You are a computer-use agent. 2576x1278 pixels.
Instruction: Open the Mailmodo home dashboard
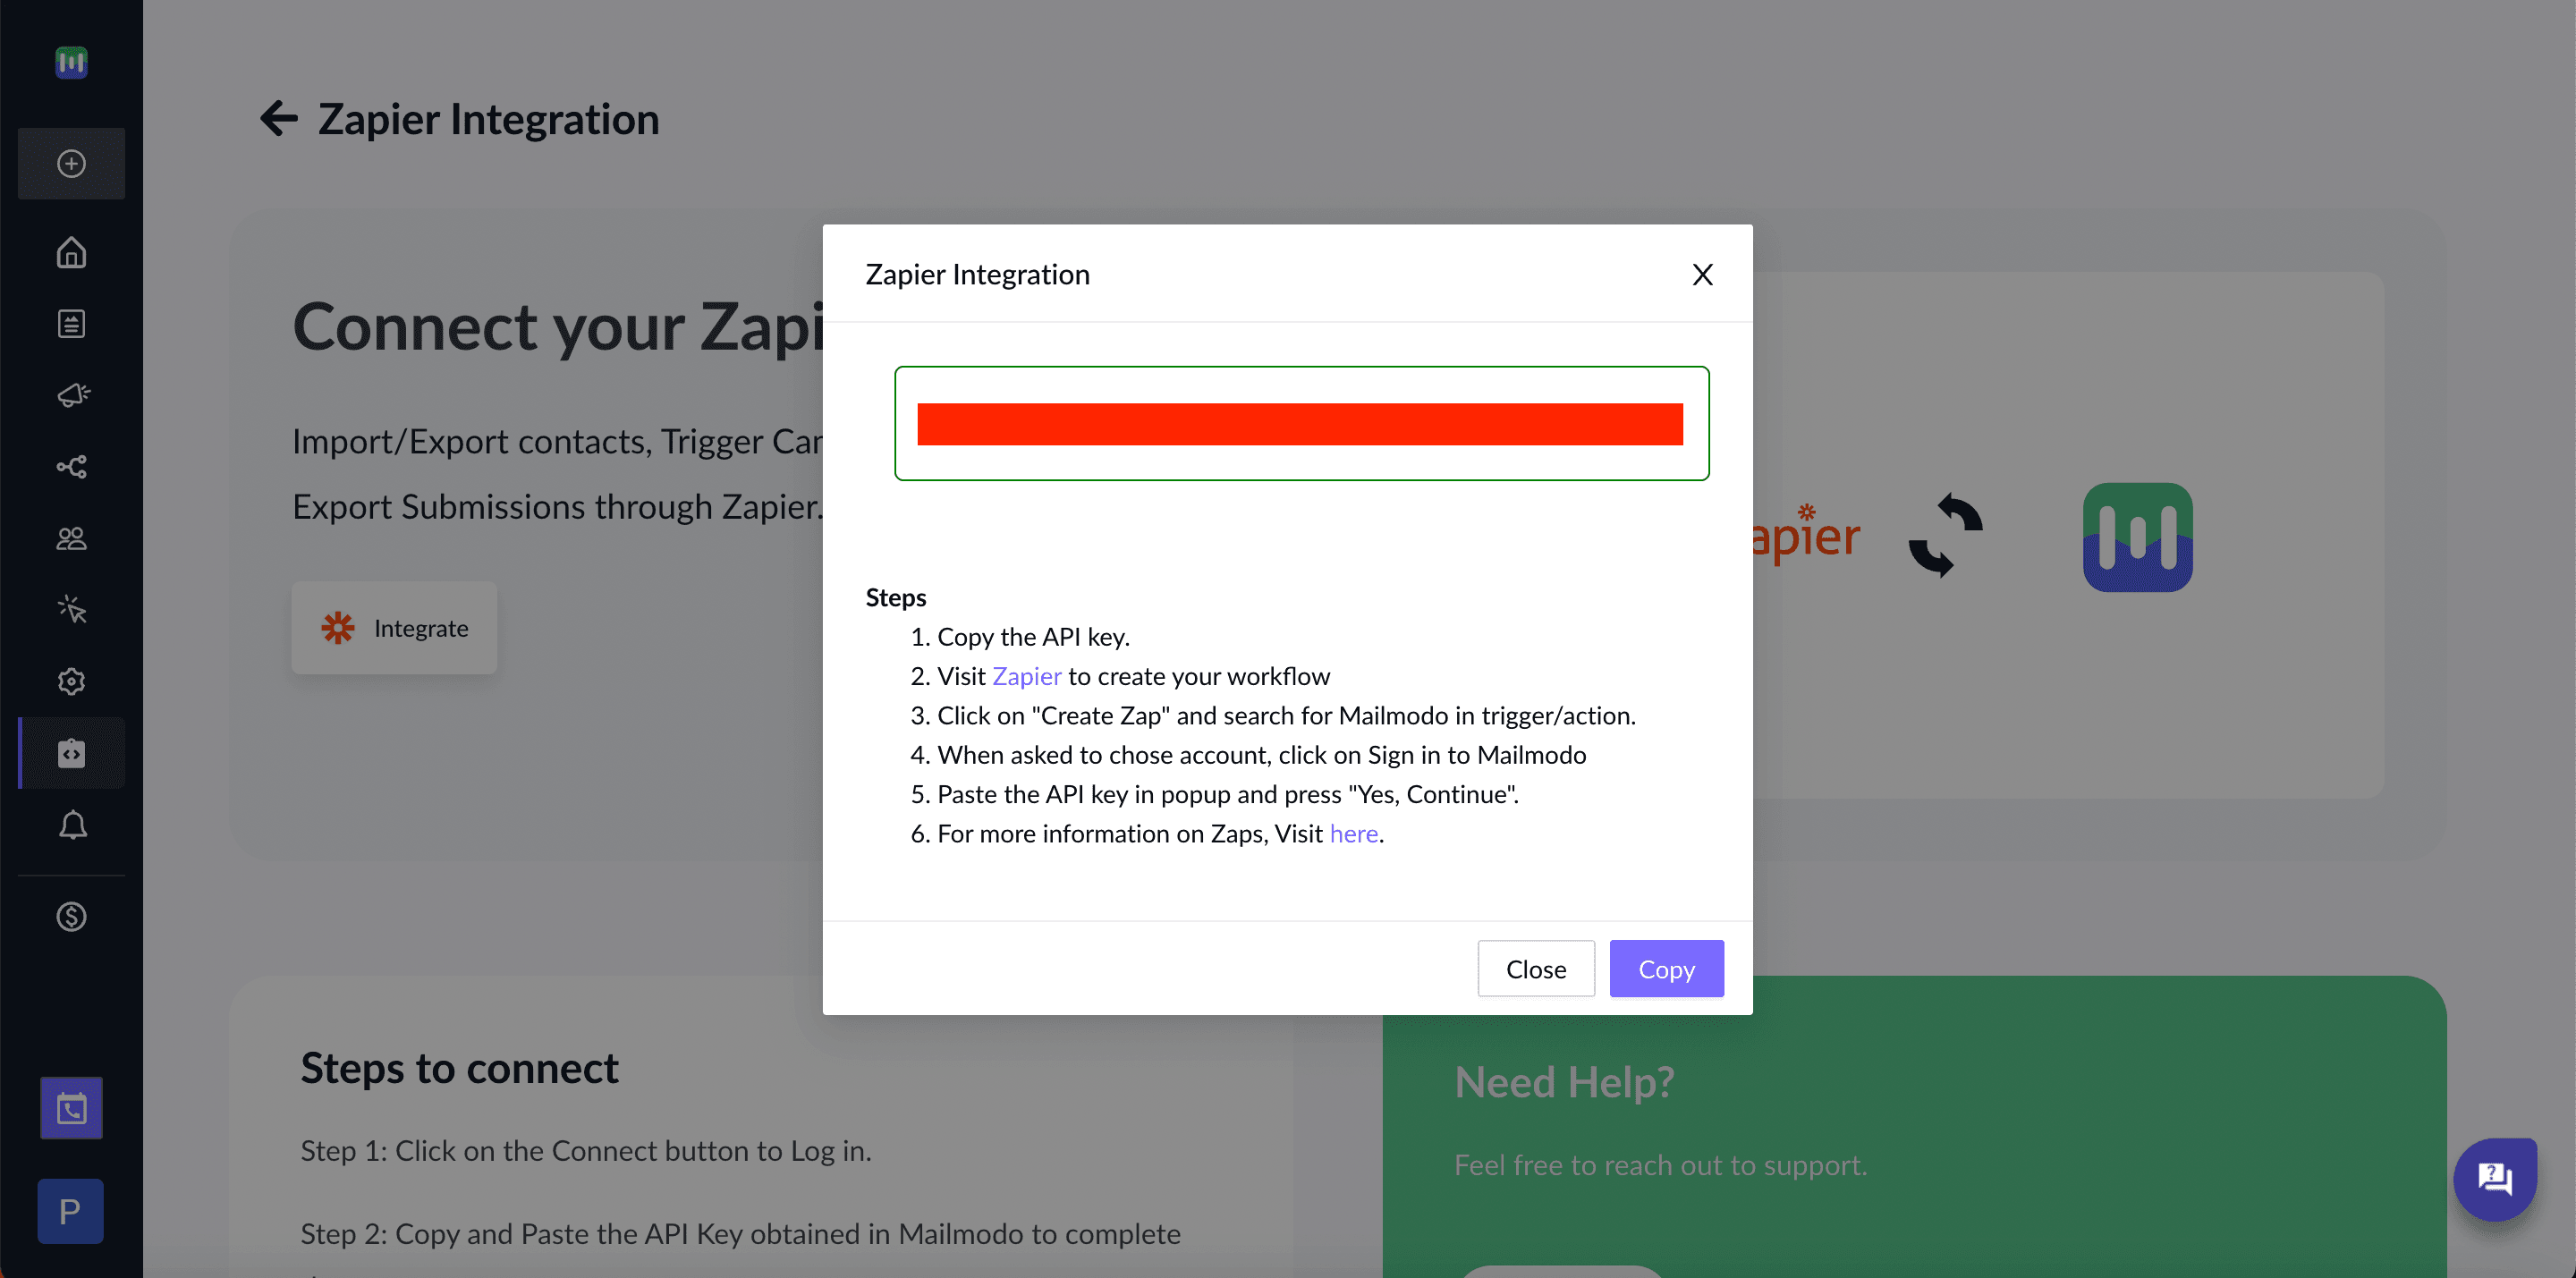click(71, 252)
